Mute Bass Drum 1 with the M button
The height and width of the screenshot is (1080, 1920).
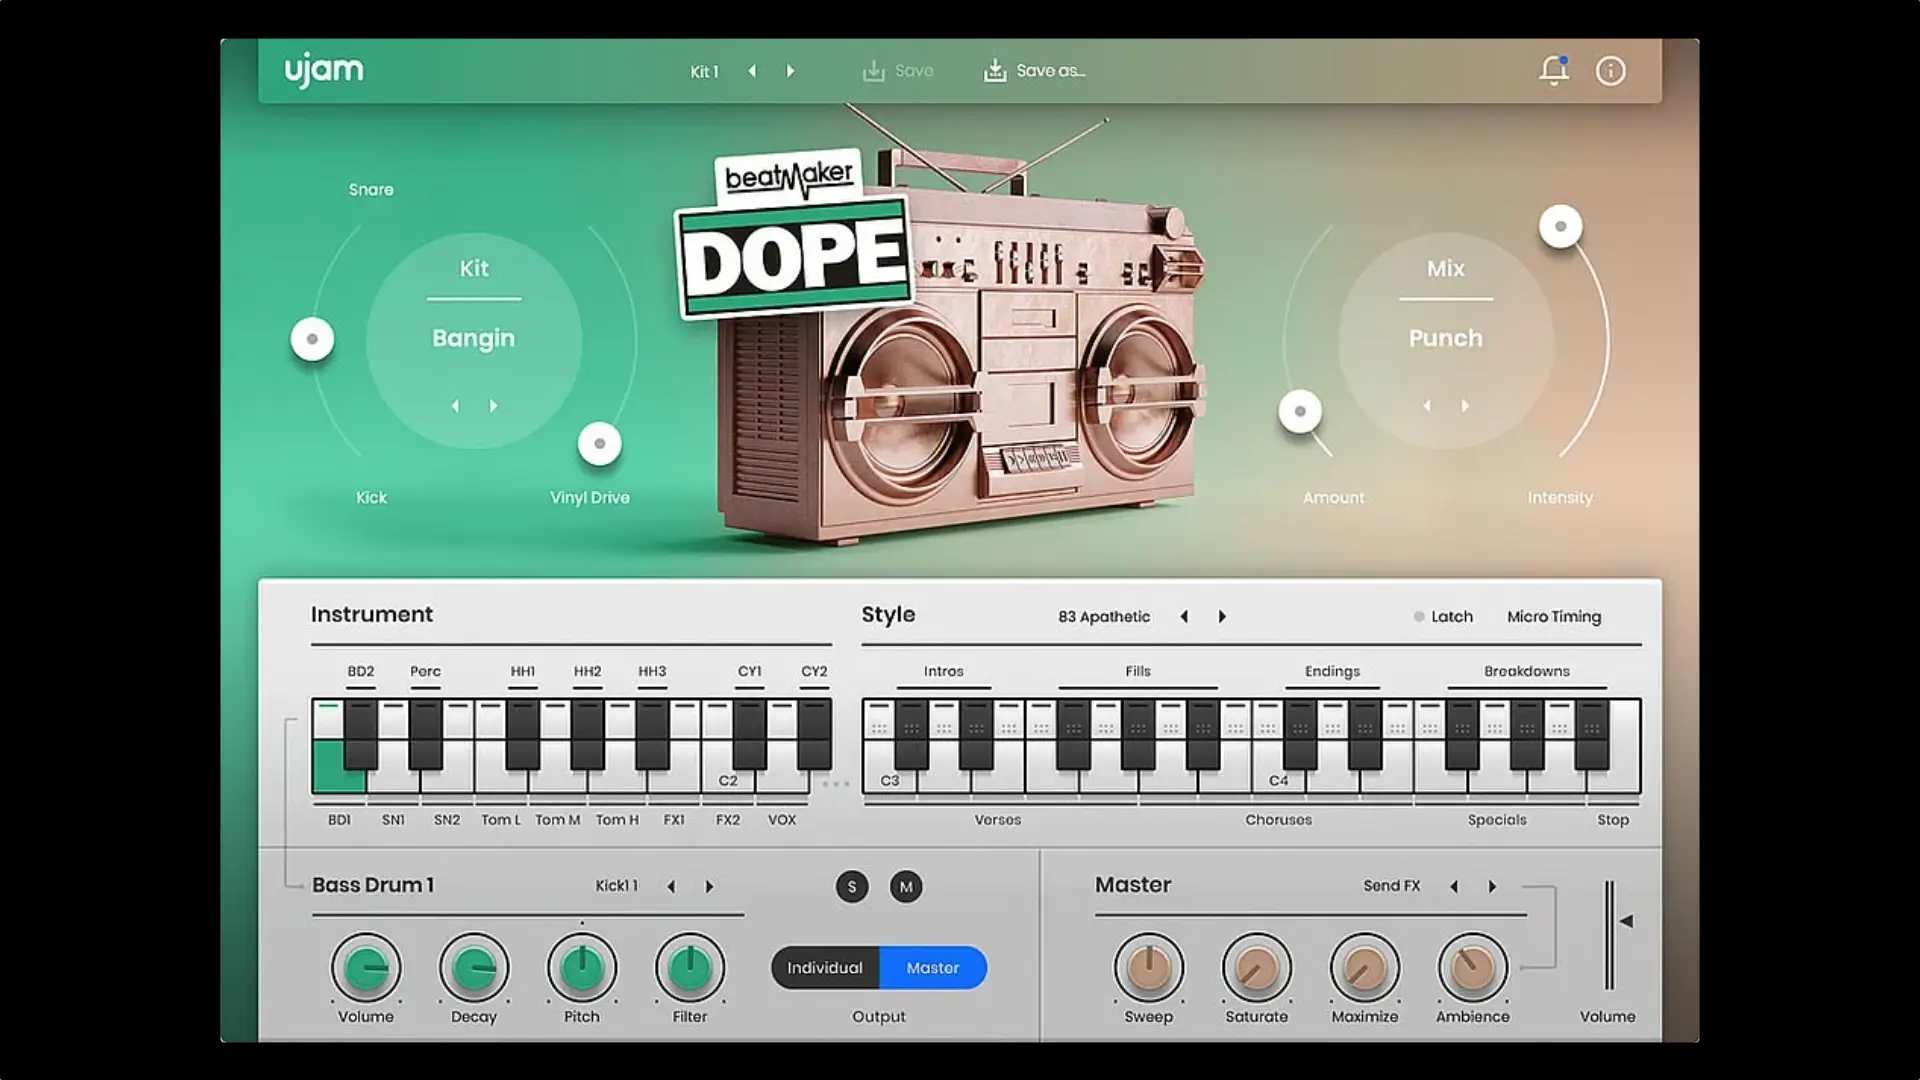pyautogui.click(x=906, y=887)
